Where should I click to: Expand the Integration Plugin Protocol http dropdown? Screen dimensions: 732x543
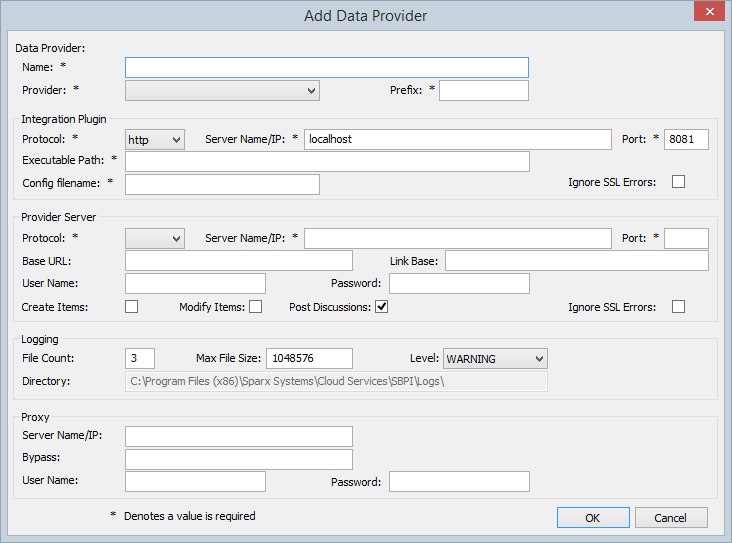point(155,140)
